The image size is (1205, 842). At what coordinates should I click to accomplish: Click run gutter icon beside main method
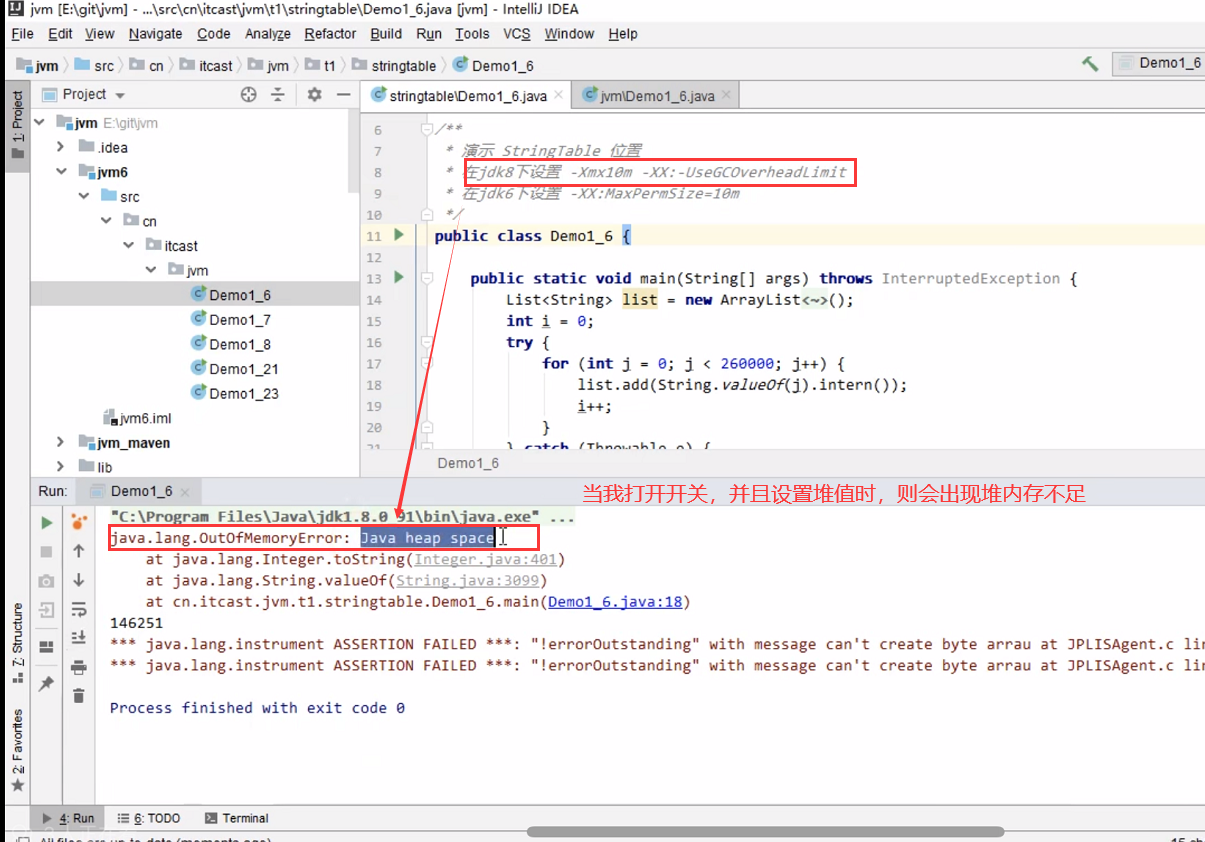[399, 278]
